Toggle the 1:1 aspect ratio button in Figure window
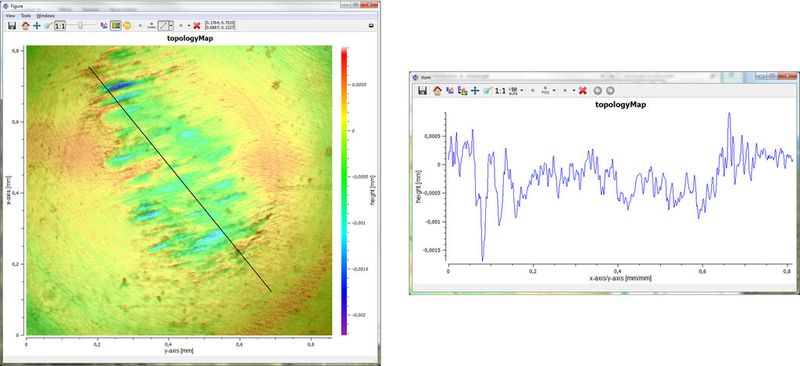Screen dimensions: 800x366 [60, 26]
